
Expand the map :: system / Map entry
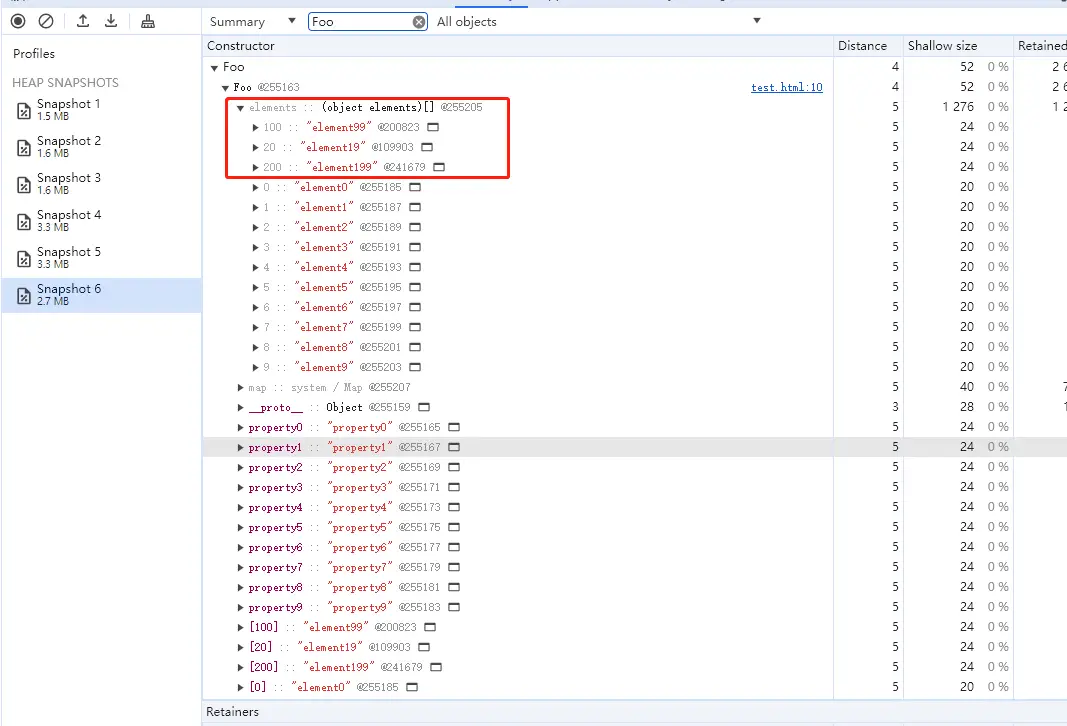pos(241,387)
